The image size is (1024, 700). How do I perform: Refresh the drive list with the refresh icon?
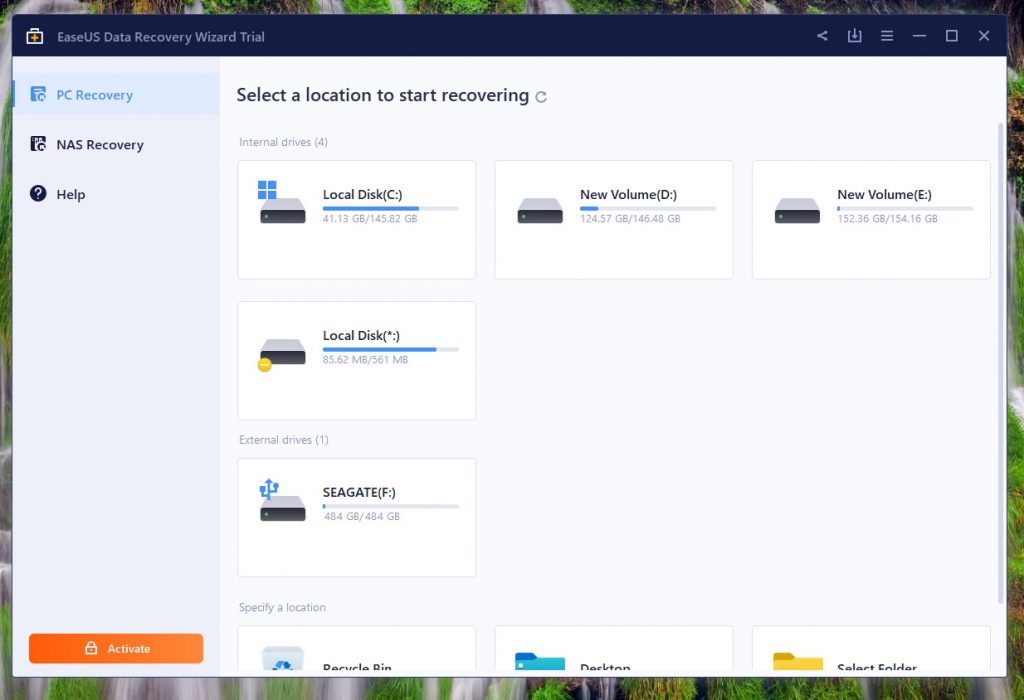pos(541,96)
